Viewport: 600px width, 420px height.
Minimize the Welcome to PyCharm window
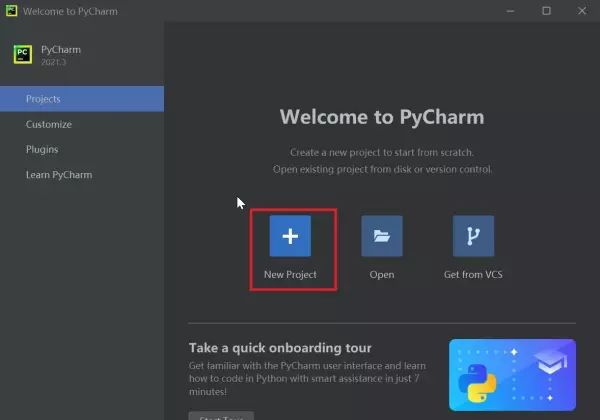tap(510, 11)
